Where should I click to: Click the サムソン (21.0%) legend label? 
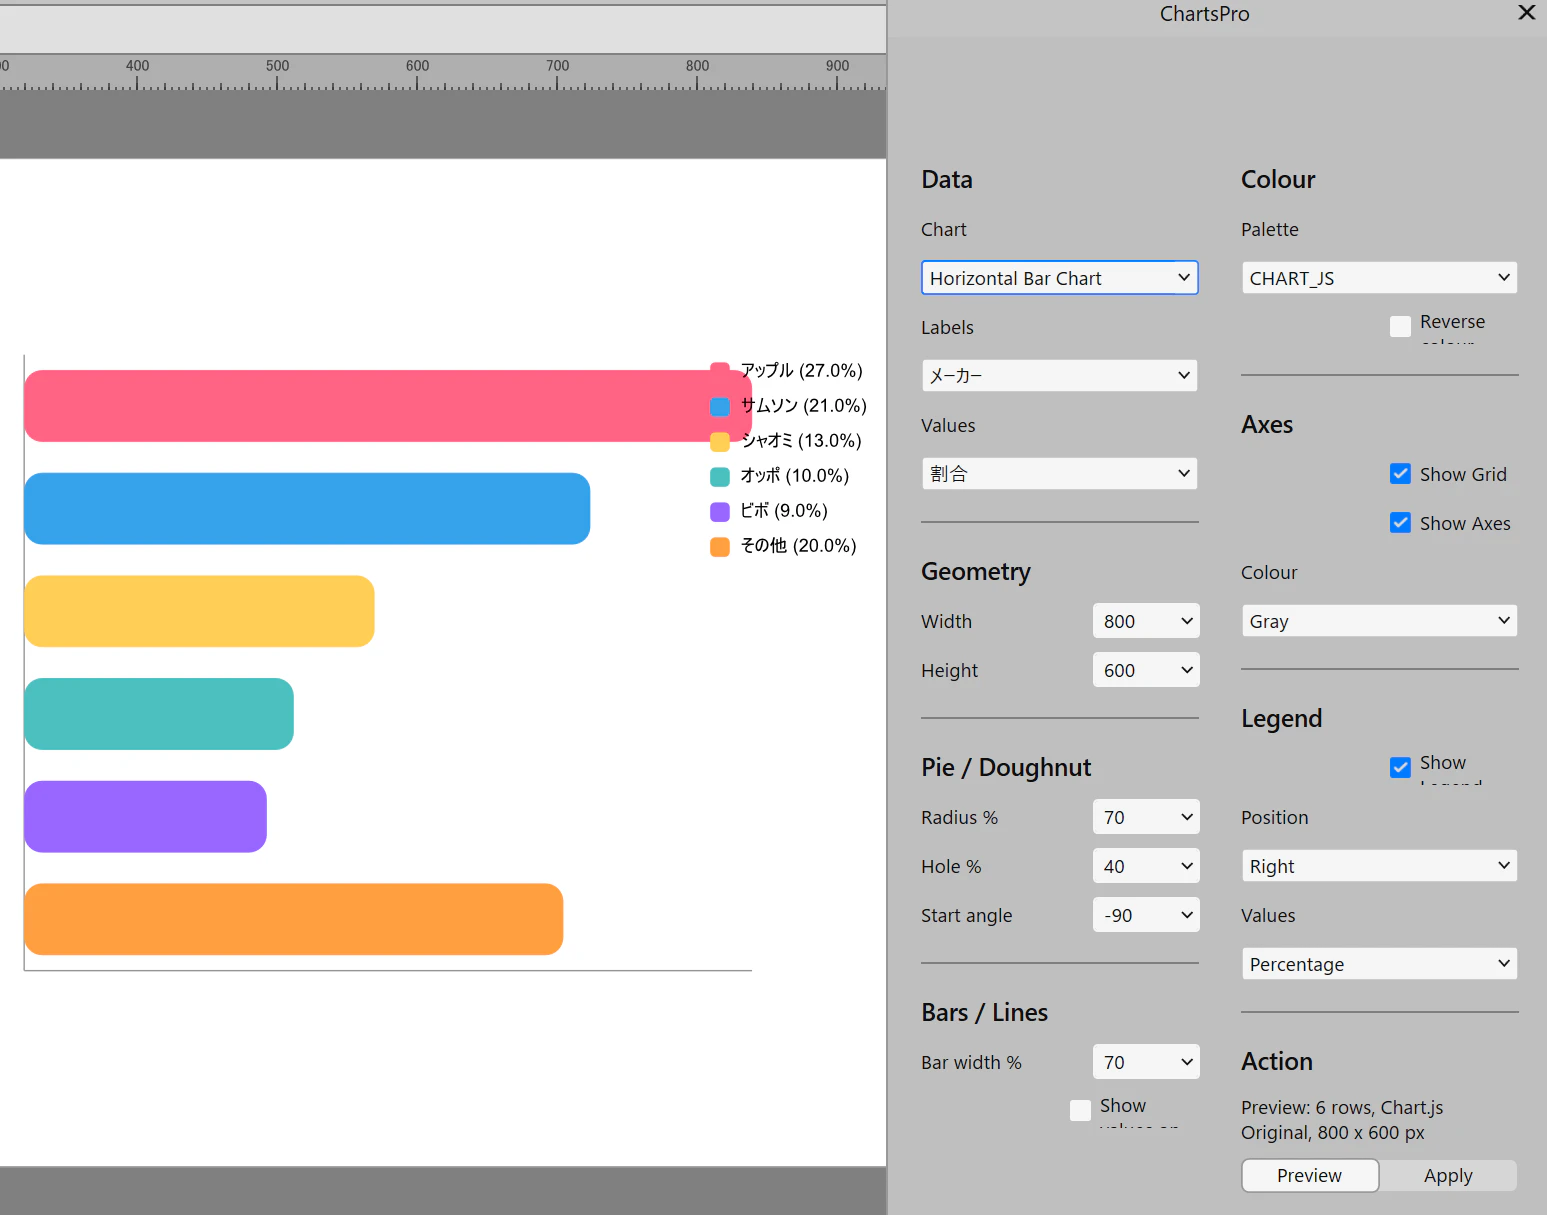(x=803, y=405)
